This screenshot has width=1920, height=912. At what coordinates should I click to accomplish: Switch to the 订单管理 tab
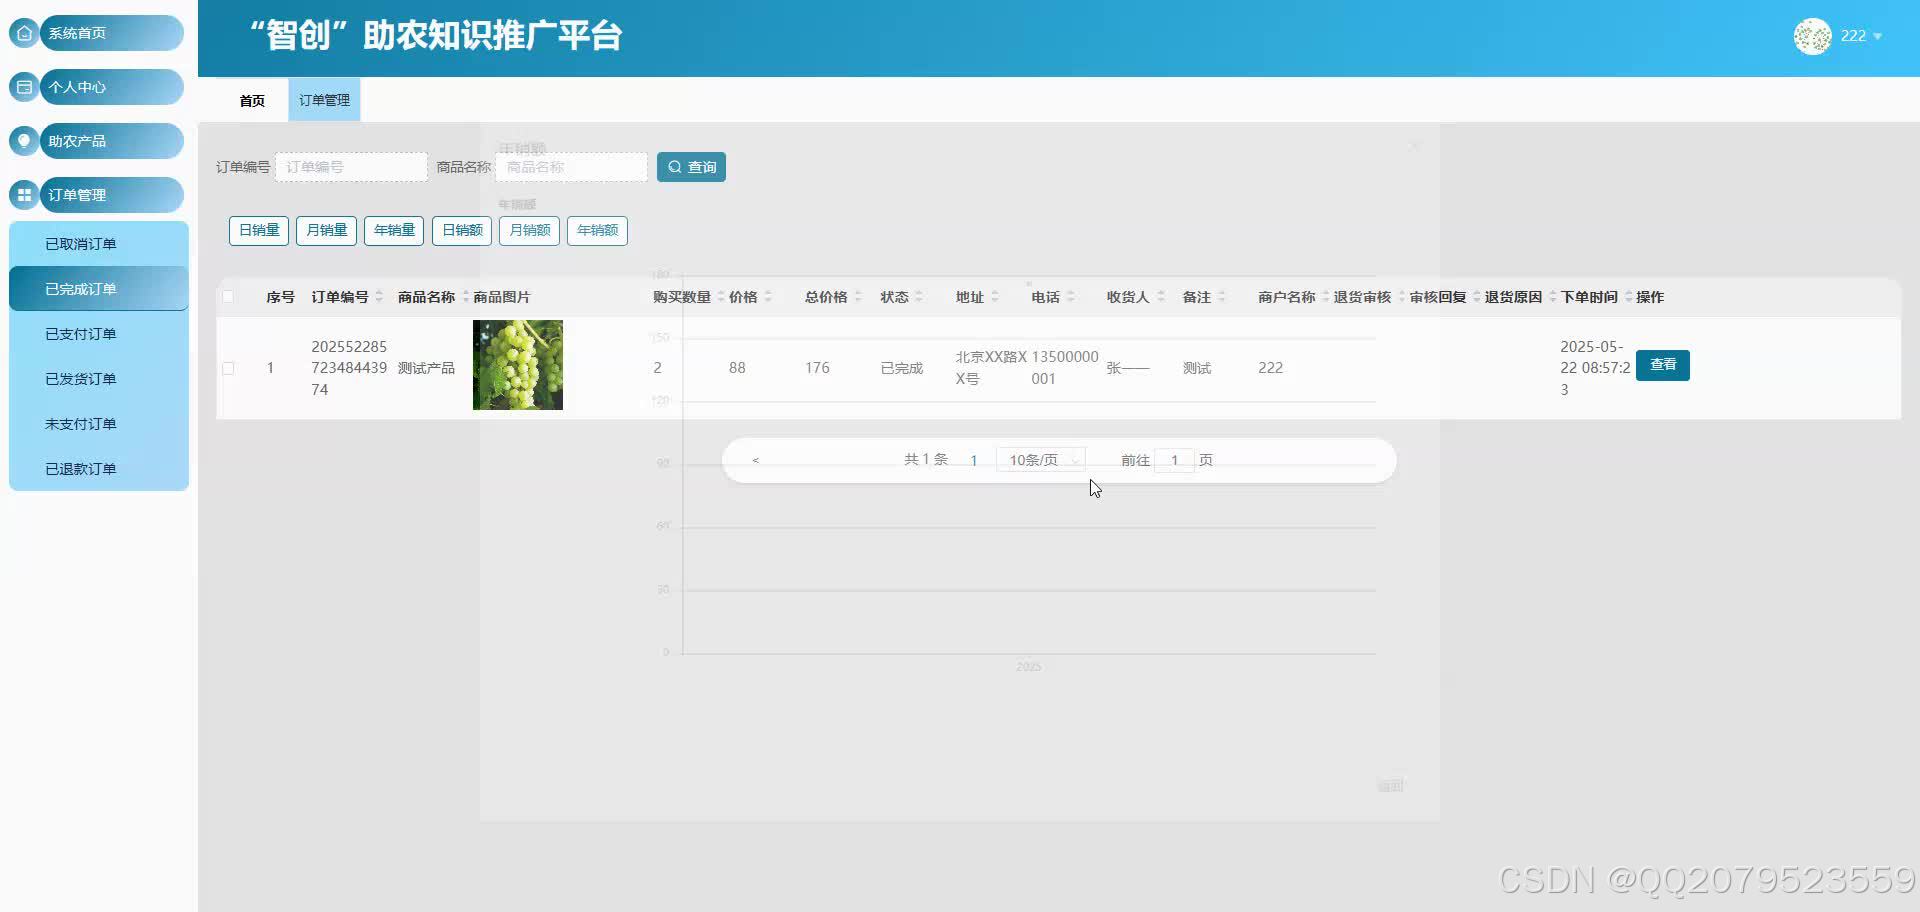click(x=324, y=100)
